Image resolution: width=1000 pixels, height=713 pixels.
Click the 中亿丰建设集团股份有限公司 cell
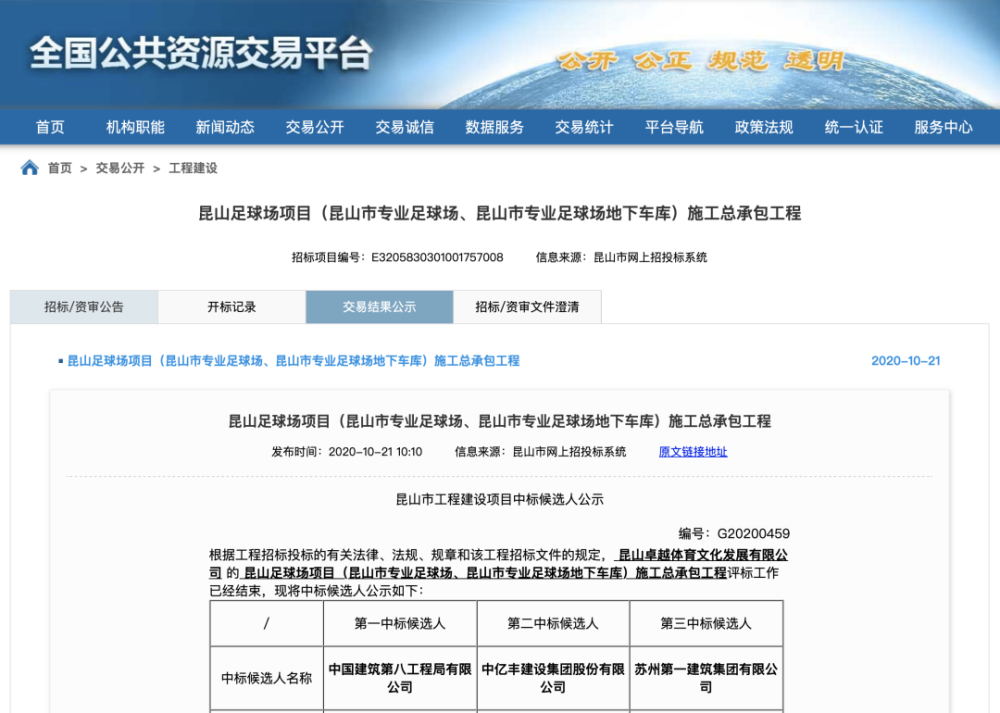[553, 678]
